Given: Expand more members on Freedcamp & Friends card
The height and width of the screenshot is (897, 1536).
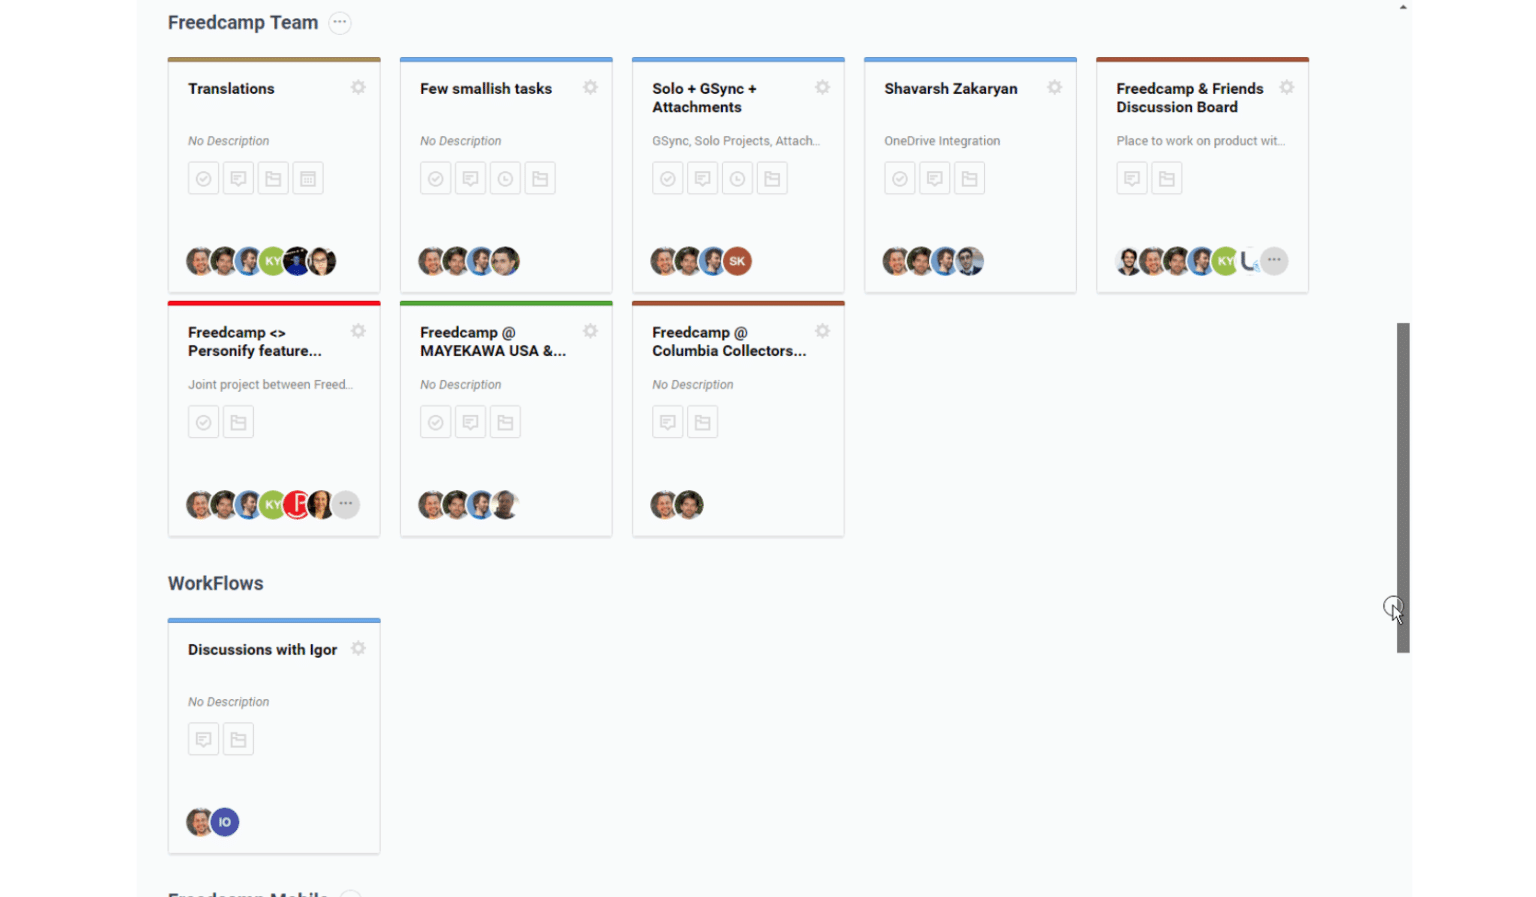Looking at the screenshot, I should [1273, 261].
